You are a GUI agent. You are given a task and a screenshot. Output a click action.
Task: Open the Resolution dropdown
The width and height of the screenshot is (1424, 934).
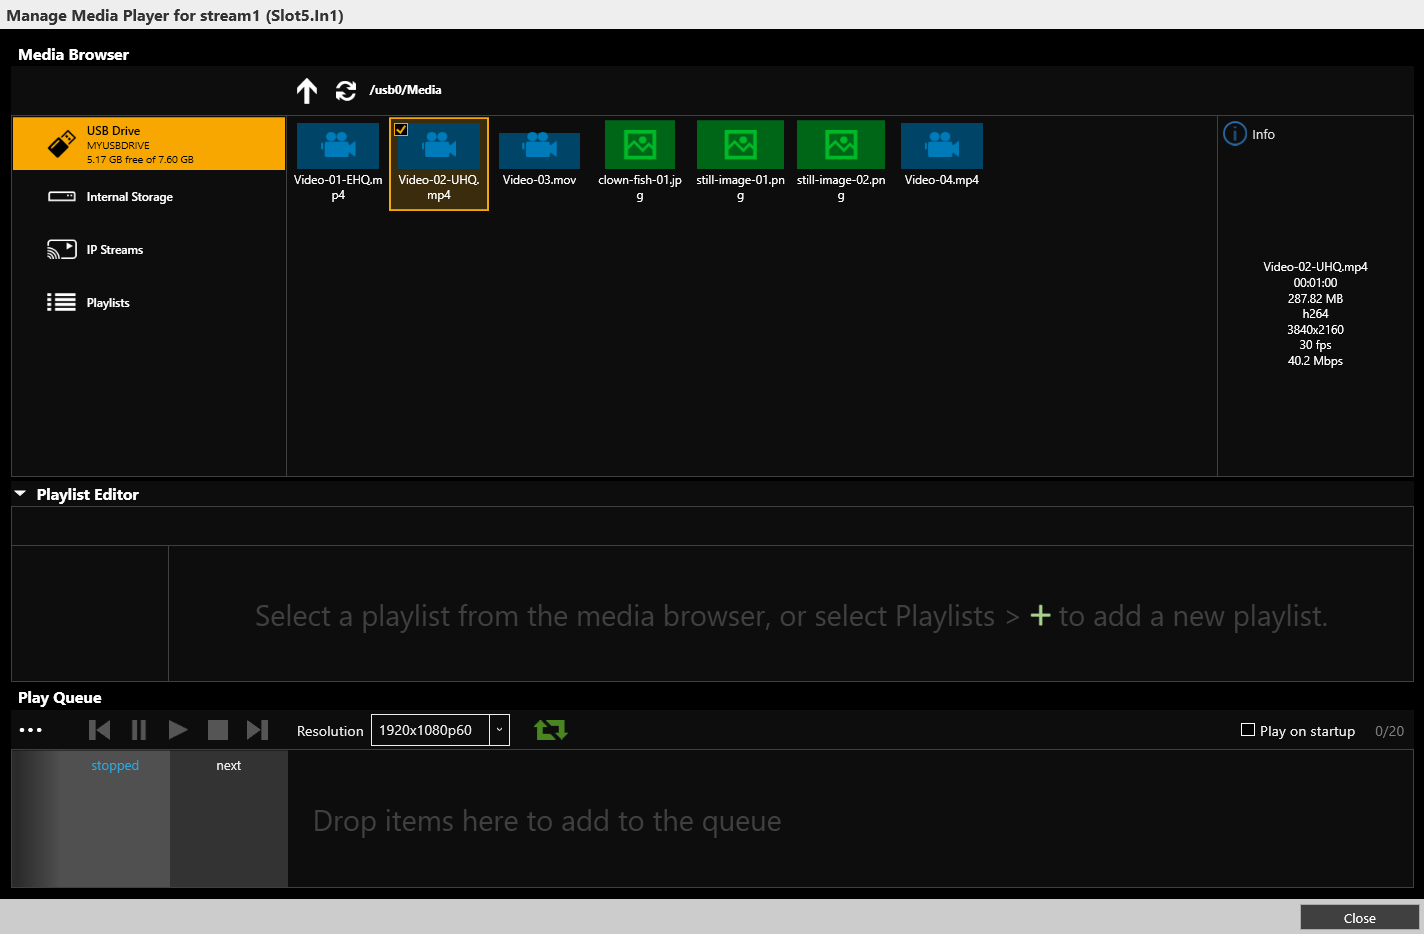[x=499, y=730]
